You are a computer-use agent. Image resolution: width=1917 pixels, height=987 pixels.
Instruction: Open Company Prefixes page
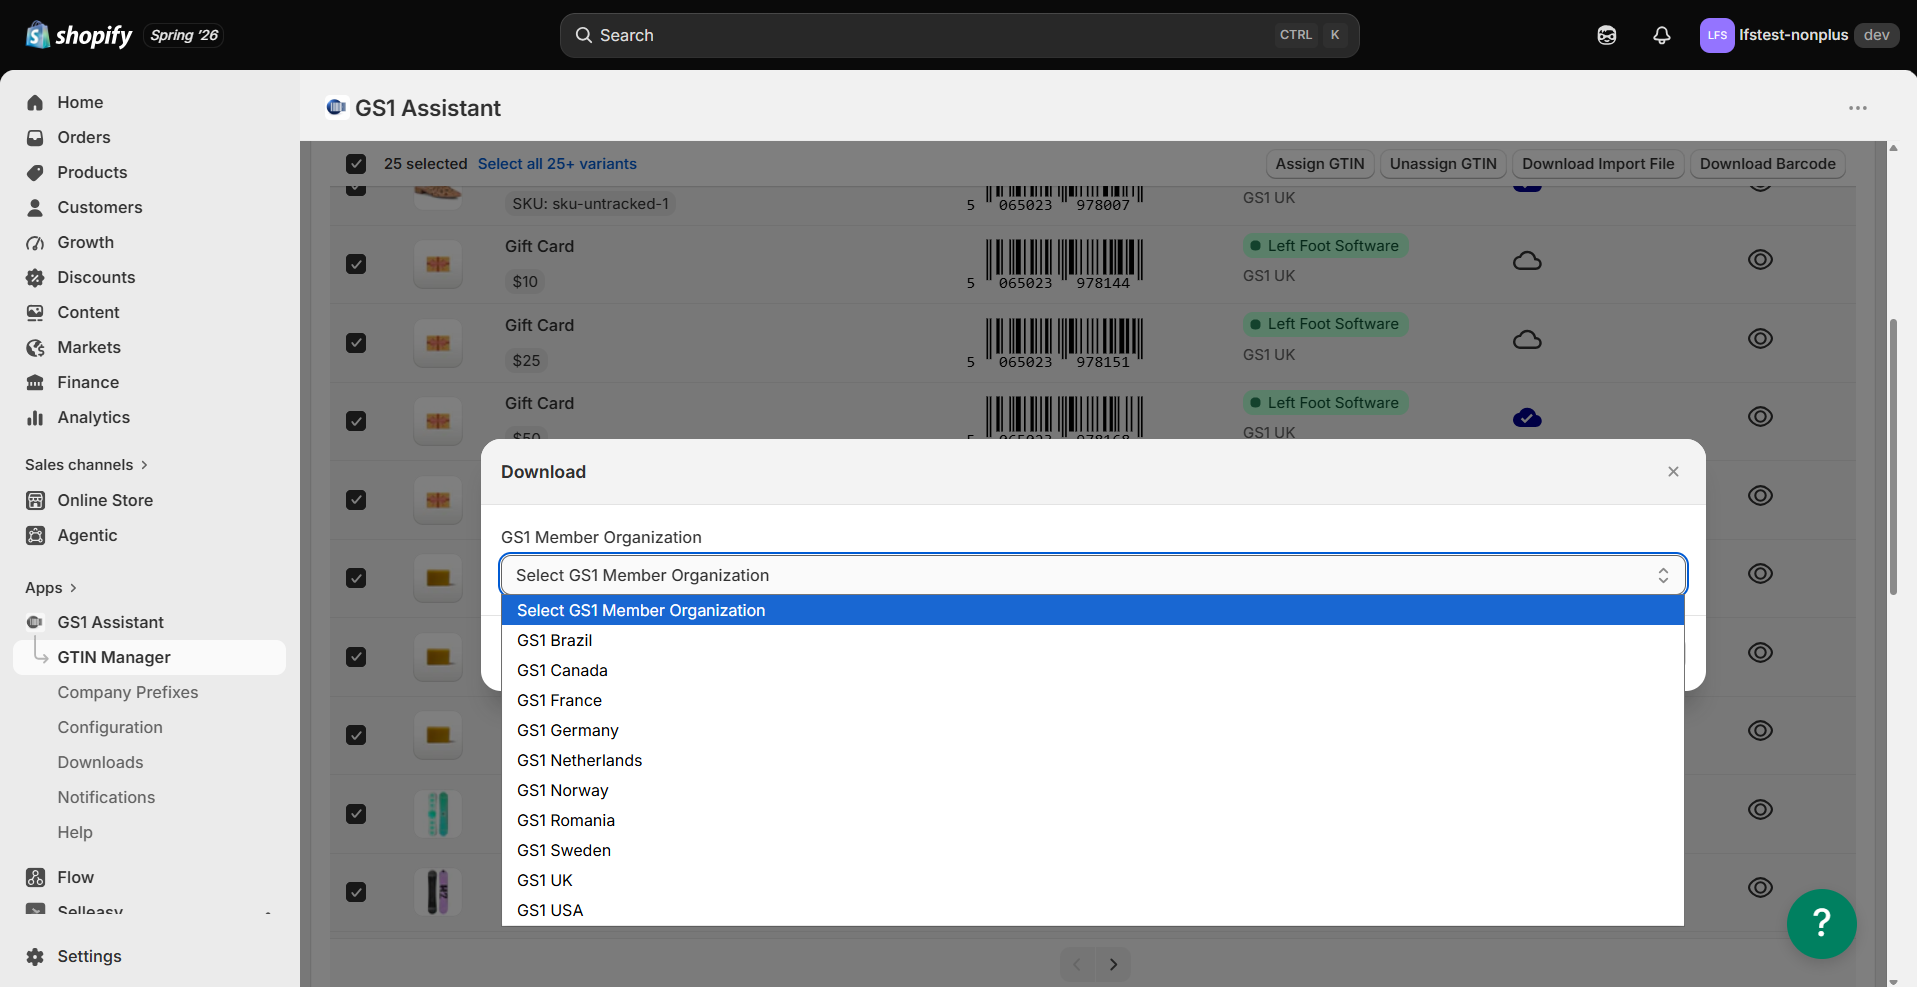(x=127, y=692)
